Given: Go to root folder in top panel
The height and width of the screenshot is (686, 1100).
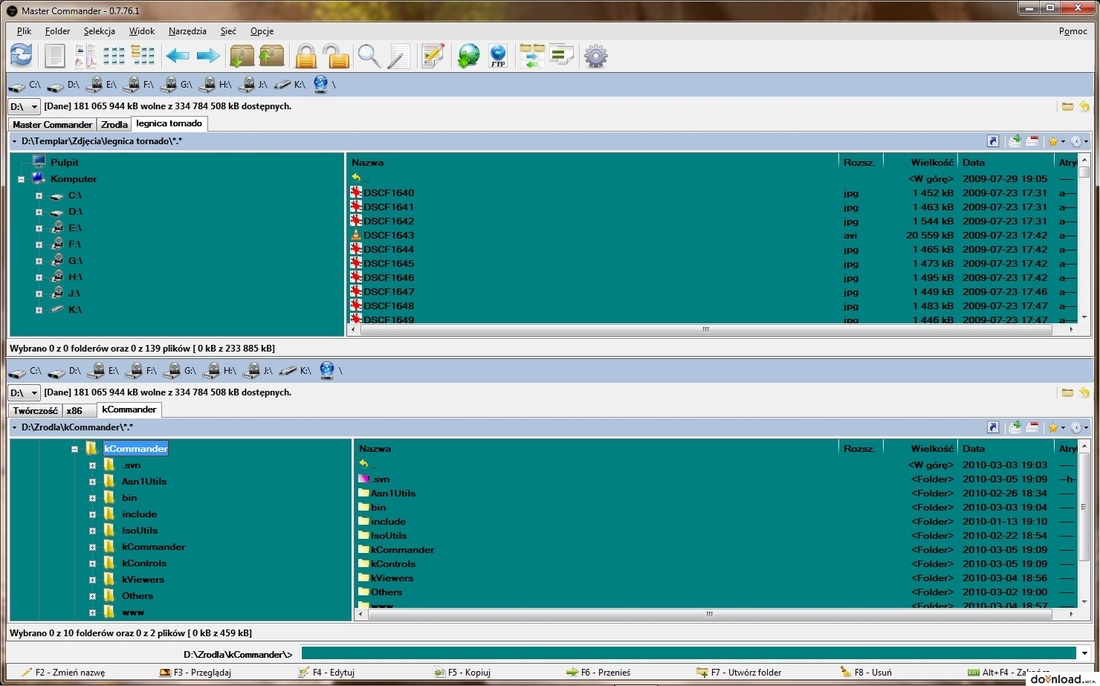Looking at the screenshot, I should pos(1067,107).
